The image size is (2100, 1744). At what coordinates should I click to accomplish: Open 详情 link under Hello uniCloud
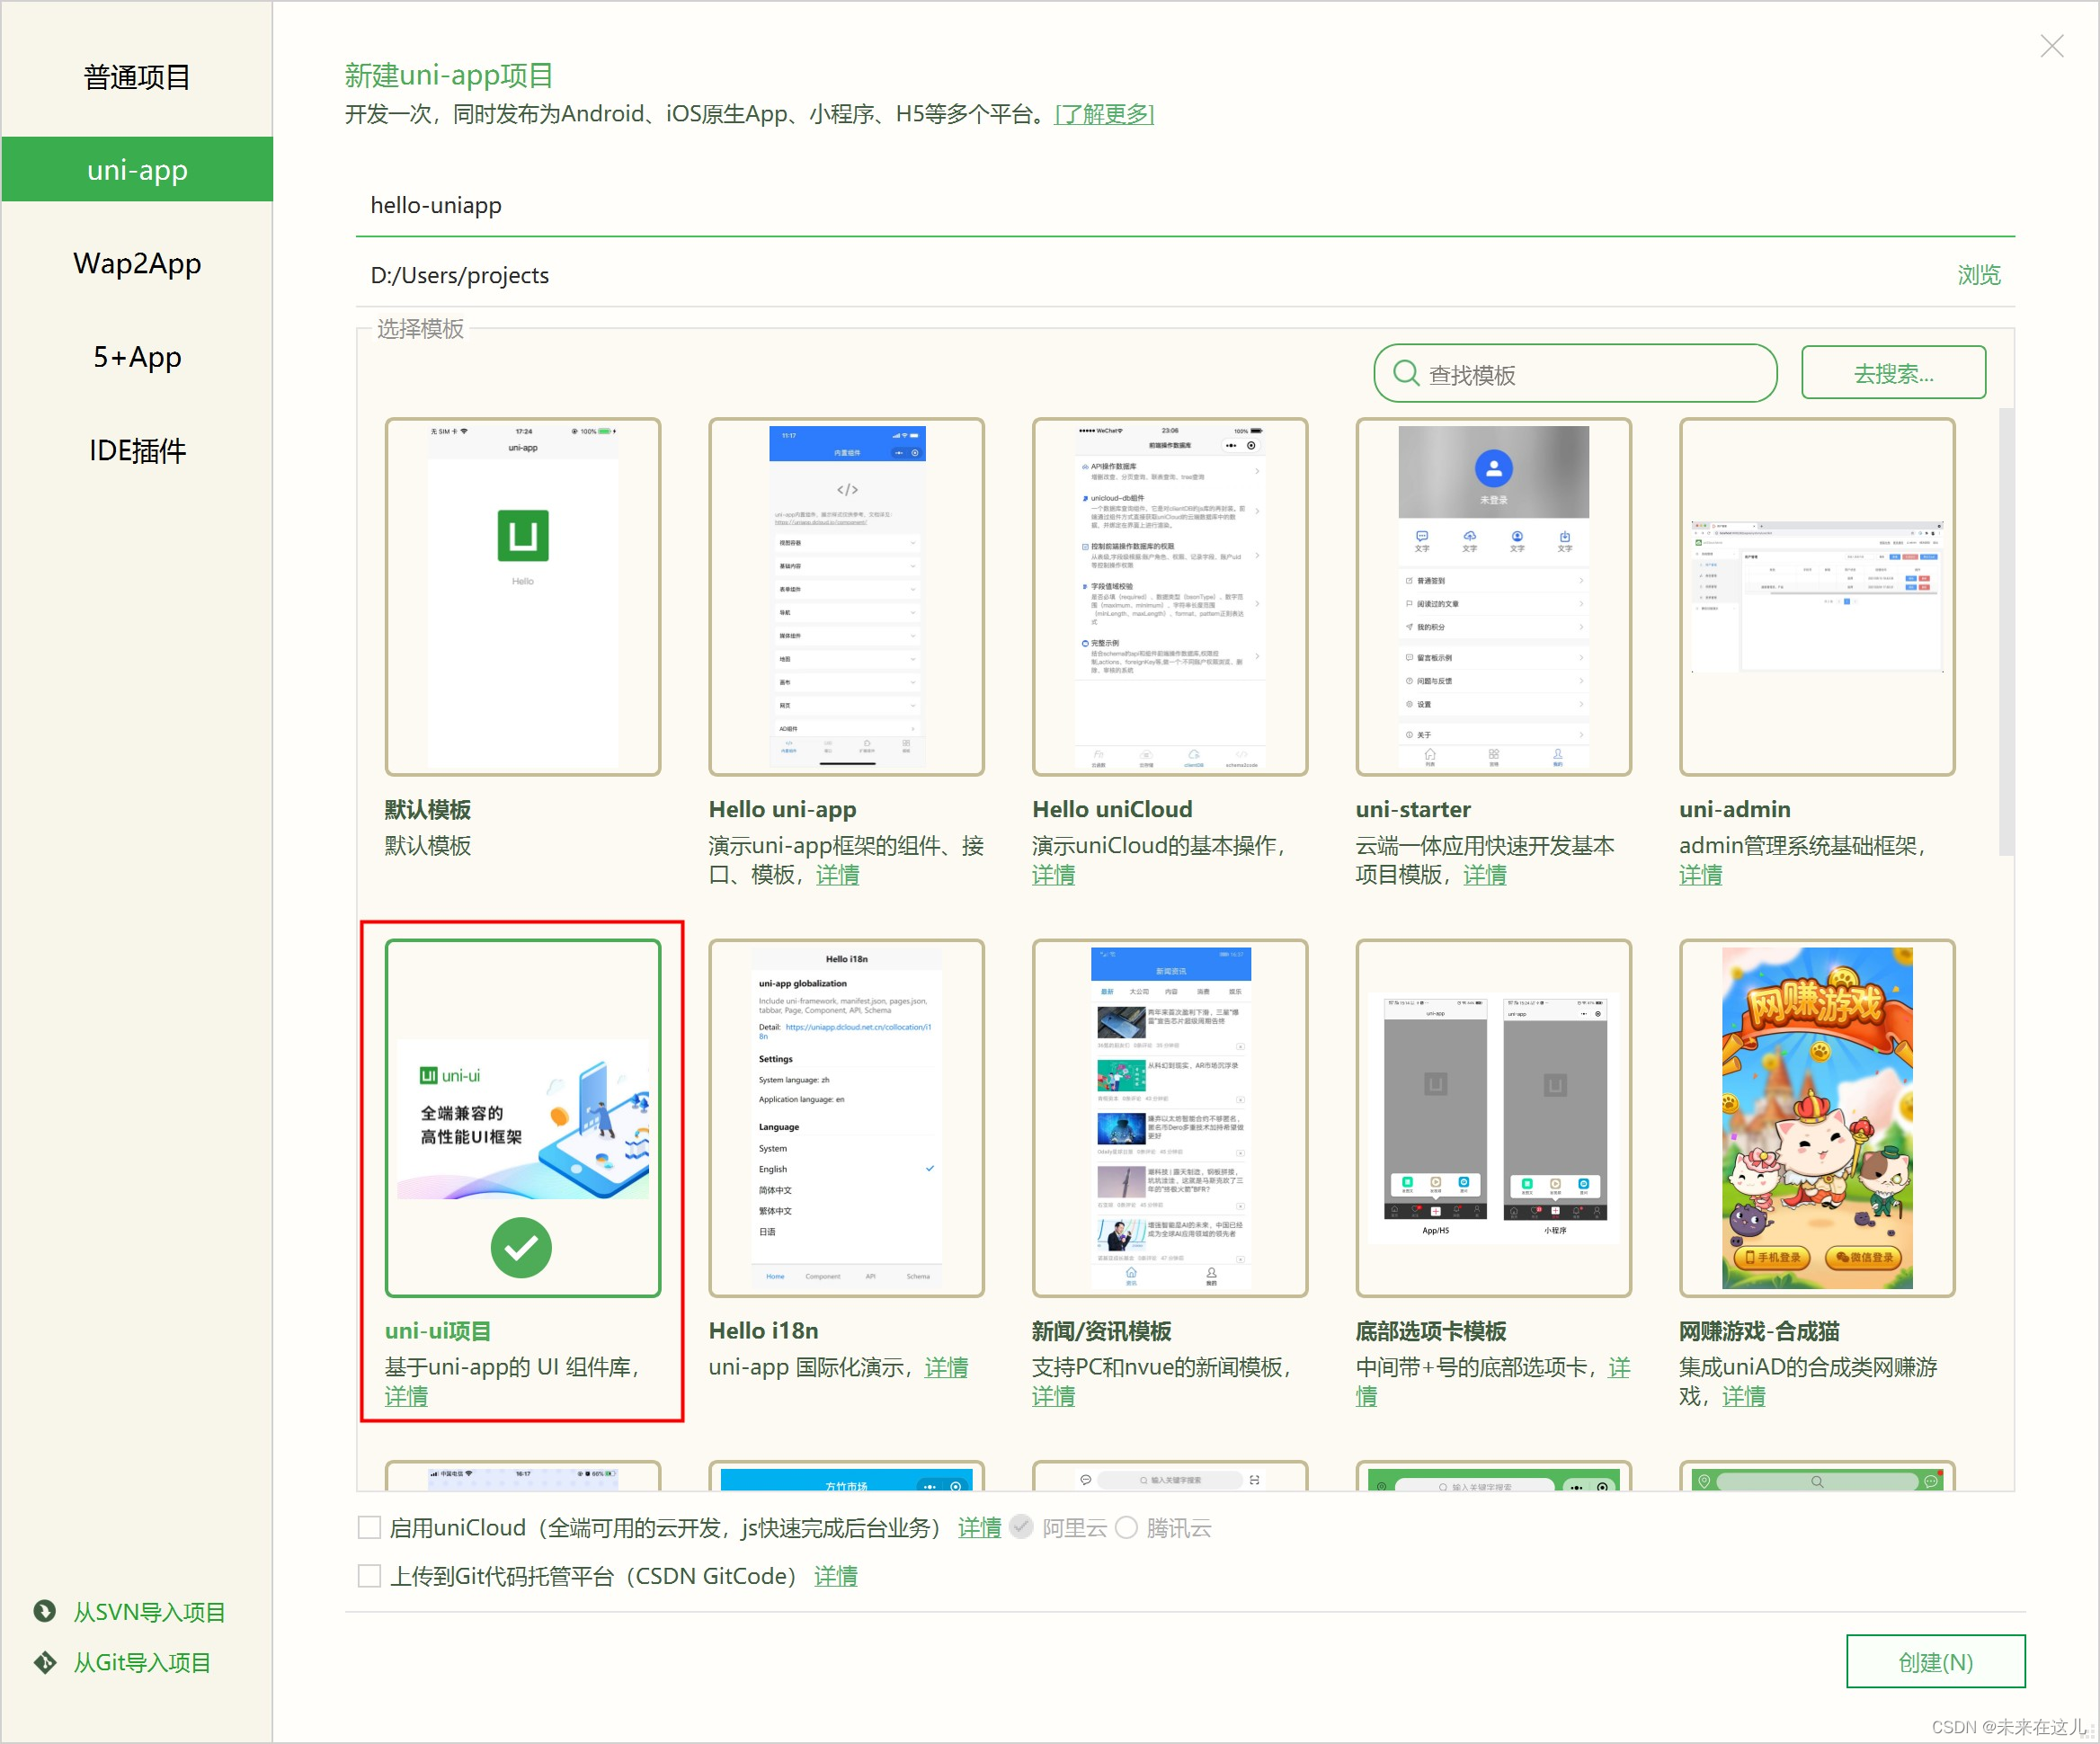(x=1054, y=875)
